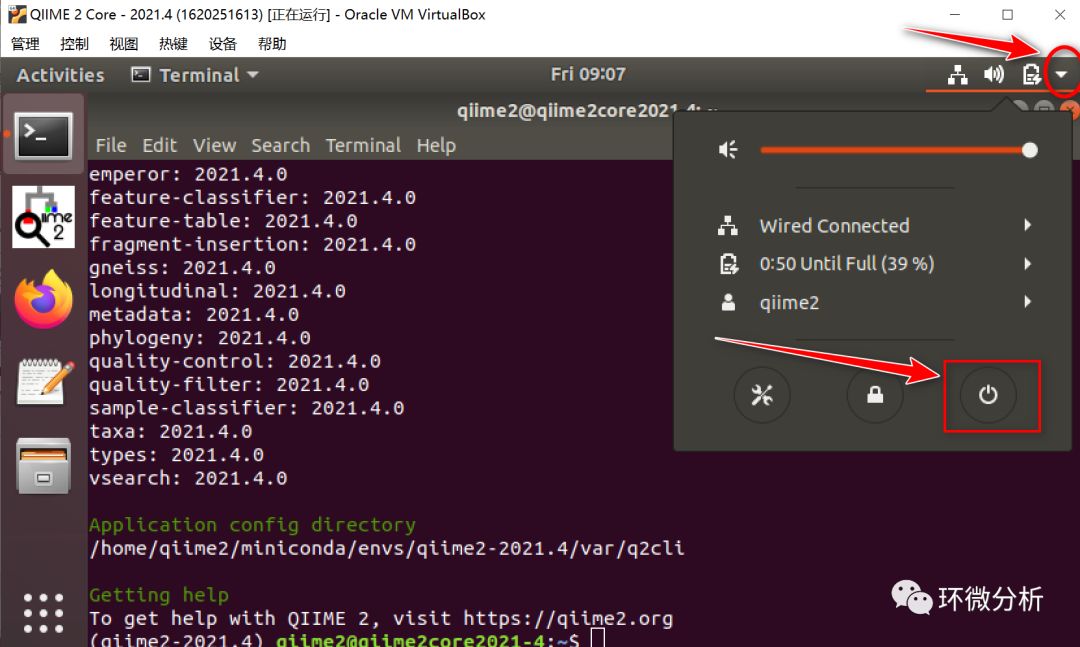The height and width of the screenshot is (647, 1080).
Task: Click the 'emperor: 2021.4.0' line
Action: pos(188,174)
